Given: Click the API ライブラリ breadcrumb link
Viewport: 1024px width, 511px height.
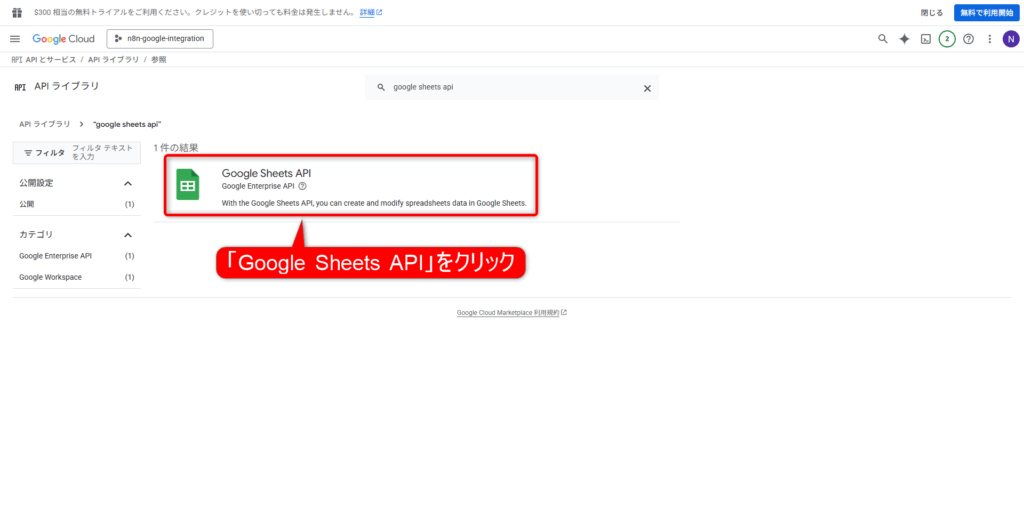Looking at the screenshot, I should point(45,124).
